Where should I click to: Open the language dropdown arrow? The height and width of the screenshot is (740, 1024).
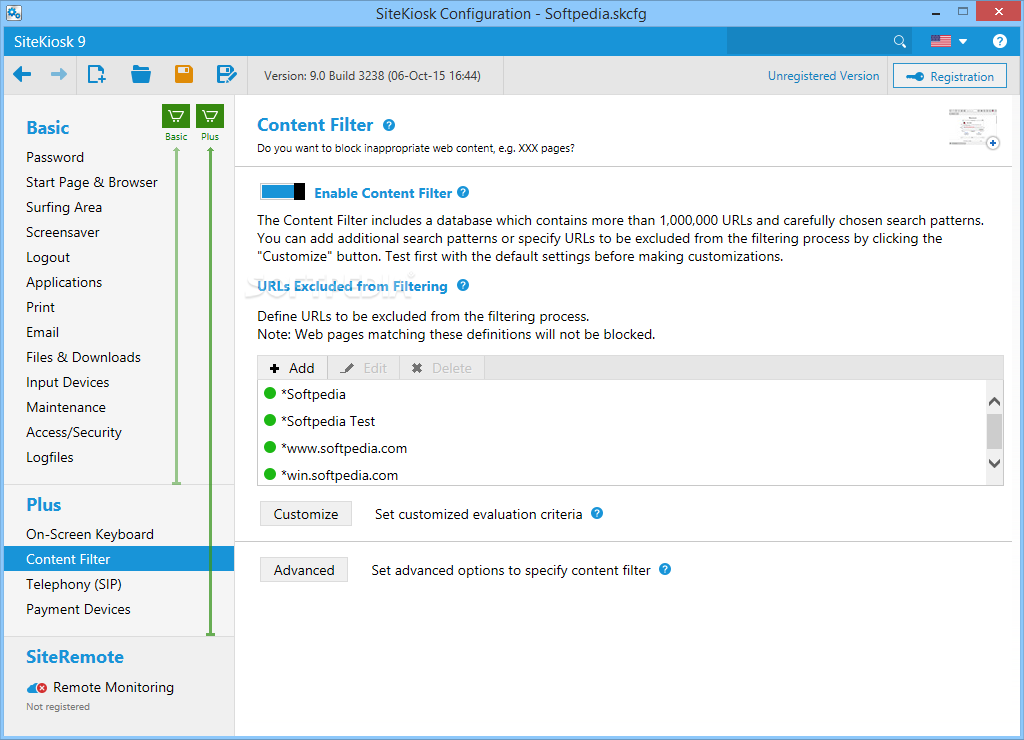point(963,42)
